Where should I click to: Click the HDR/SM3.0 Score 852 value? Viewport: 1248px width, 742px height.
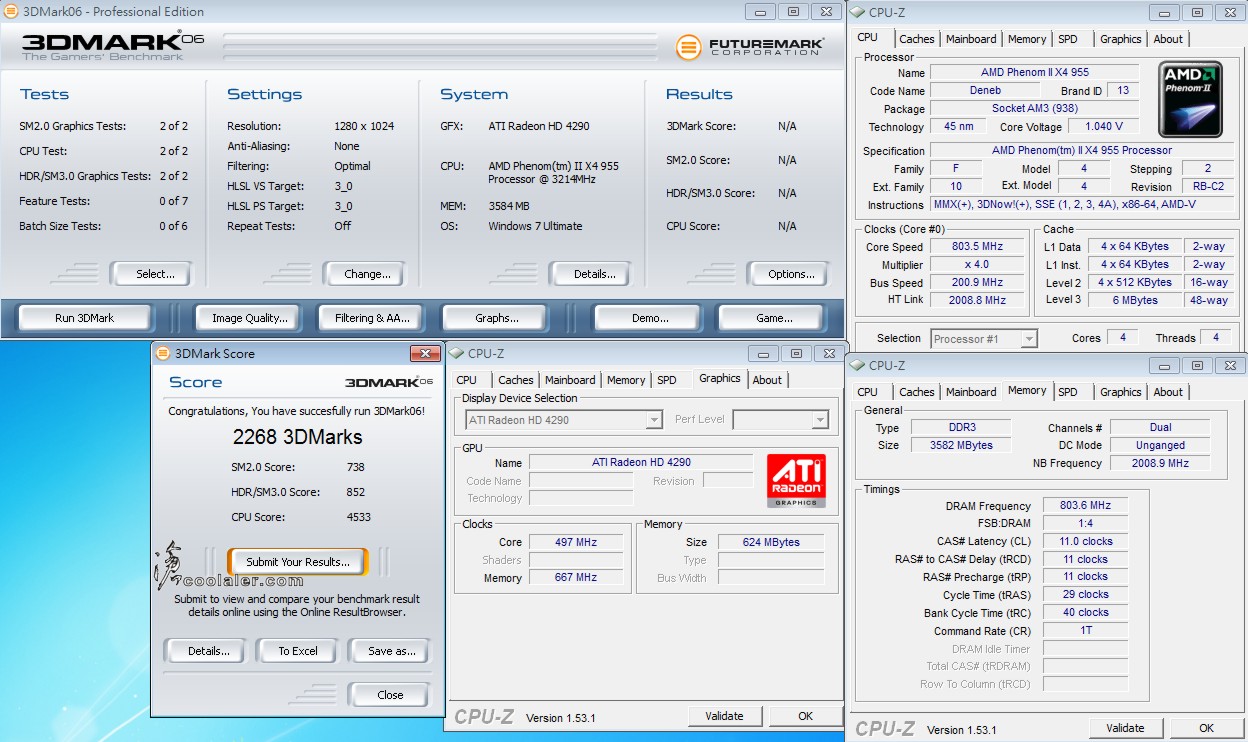tap(355, 492)
